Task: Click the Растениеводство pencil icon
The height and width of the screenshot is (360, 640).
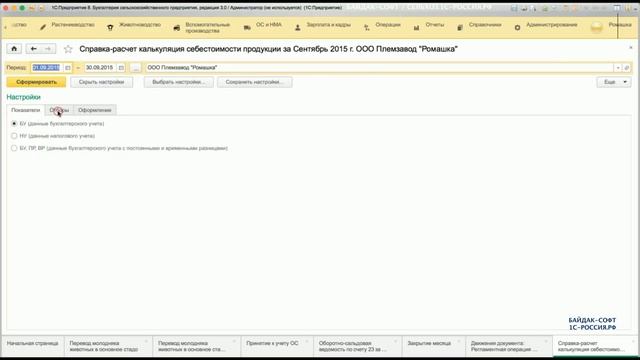Action: [43, 27]
